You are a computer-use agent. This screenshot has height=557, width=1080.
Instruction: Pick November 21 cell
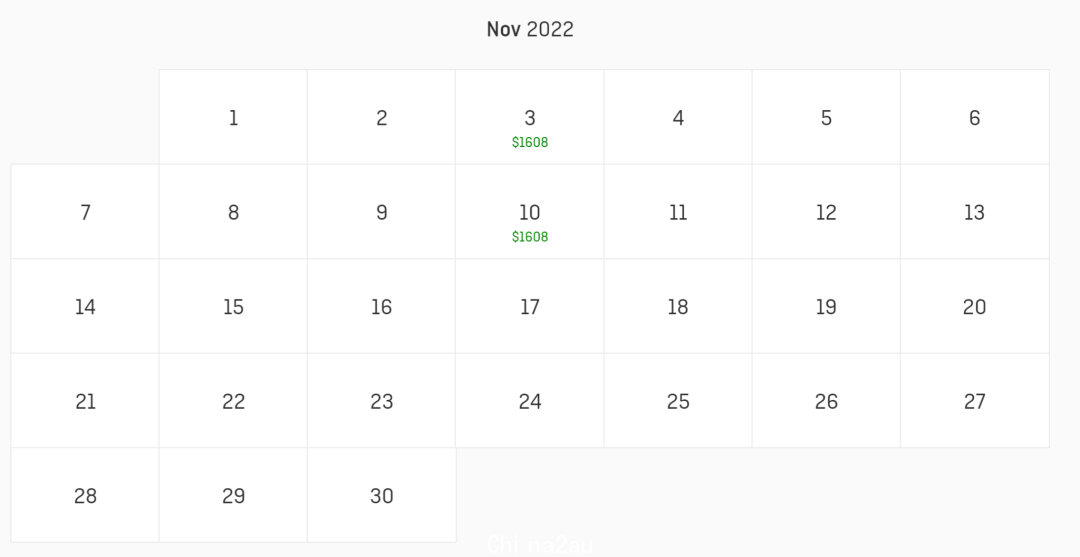pos(85,401)
